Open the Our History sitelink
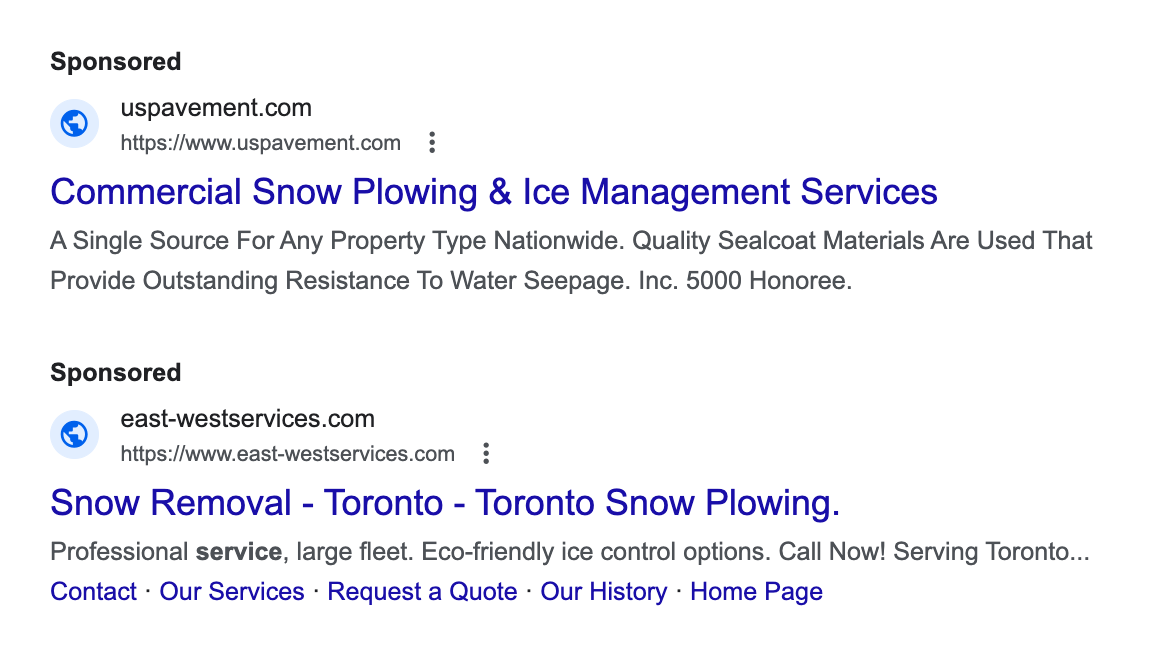1162x662 pixels. click(x=603, y=592)
